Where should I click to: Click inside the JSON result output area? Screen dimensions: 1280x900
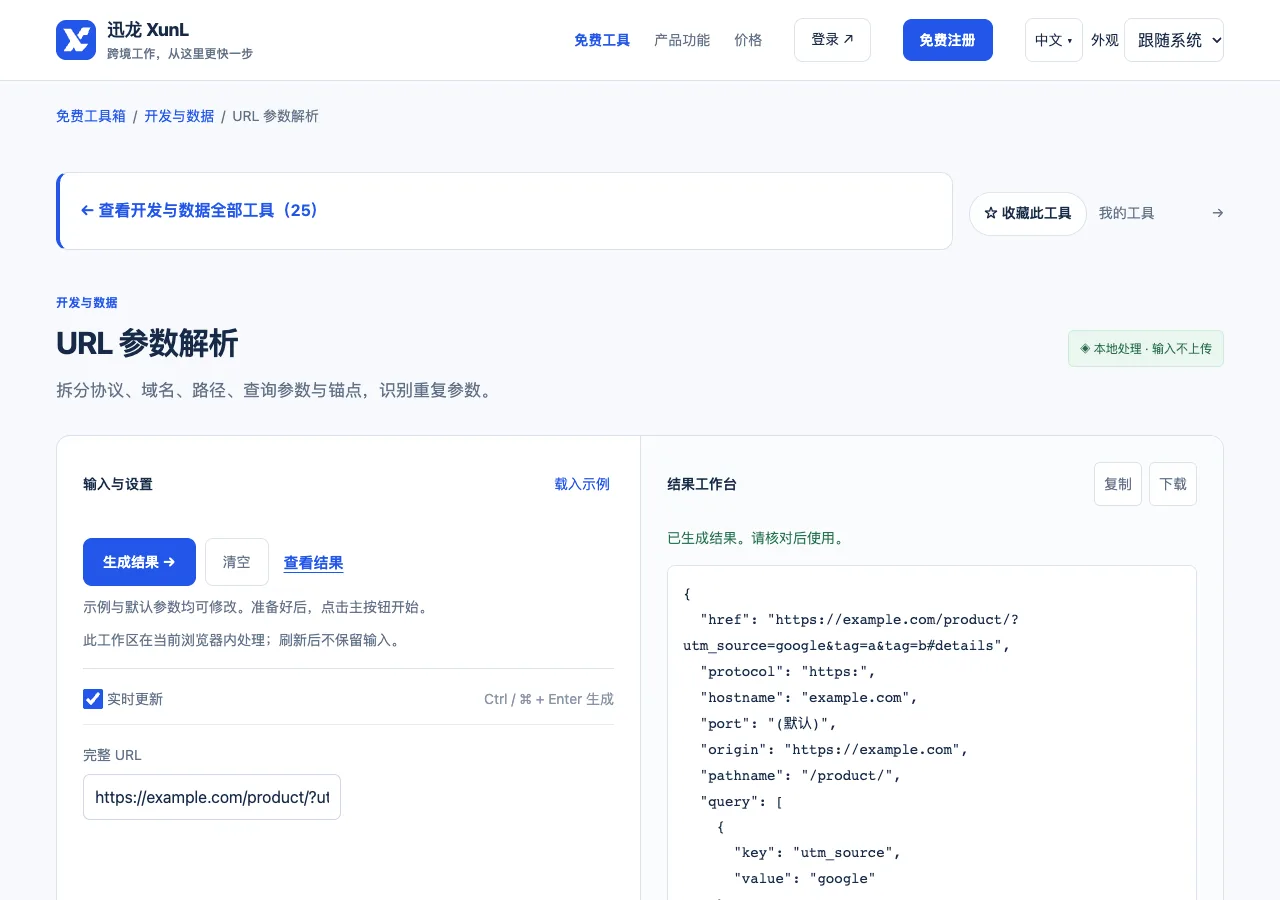pyautogui.click(x=932, y=735)
